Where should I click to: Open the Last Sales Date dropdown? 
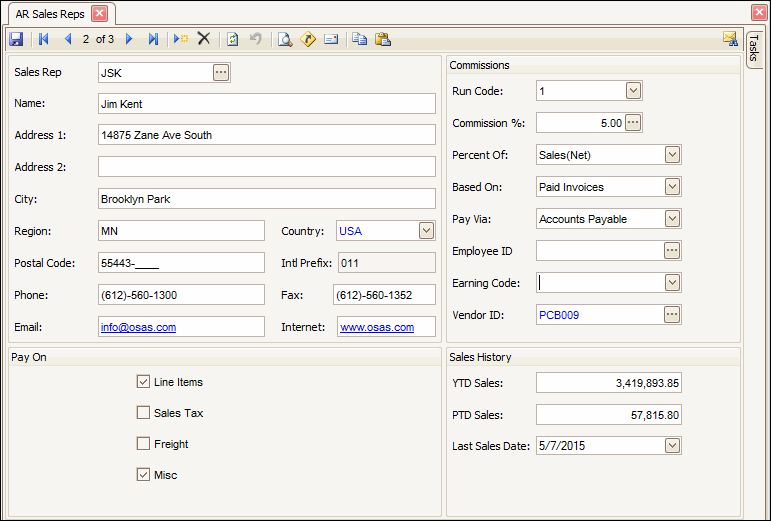point(672,445)
